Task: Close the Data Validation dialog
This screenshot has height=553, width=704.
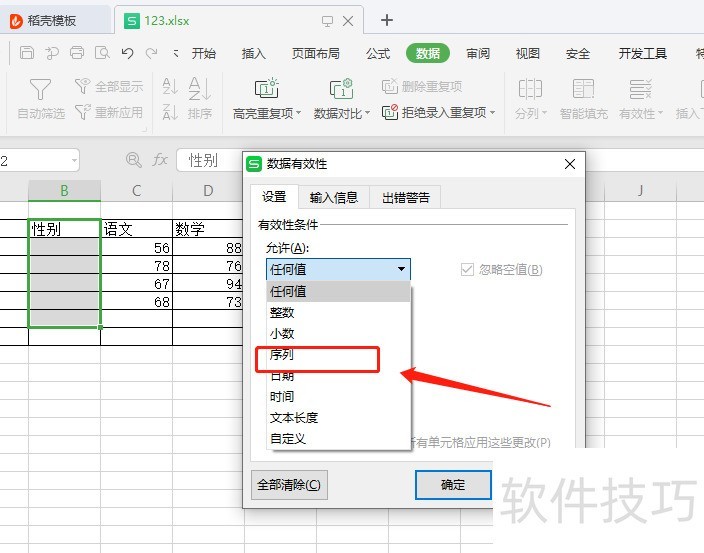Action: (x=570, y=164)
